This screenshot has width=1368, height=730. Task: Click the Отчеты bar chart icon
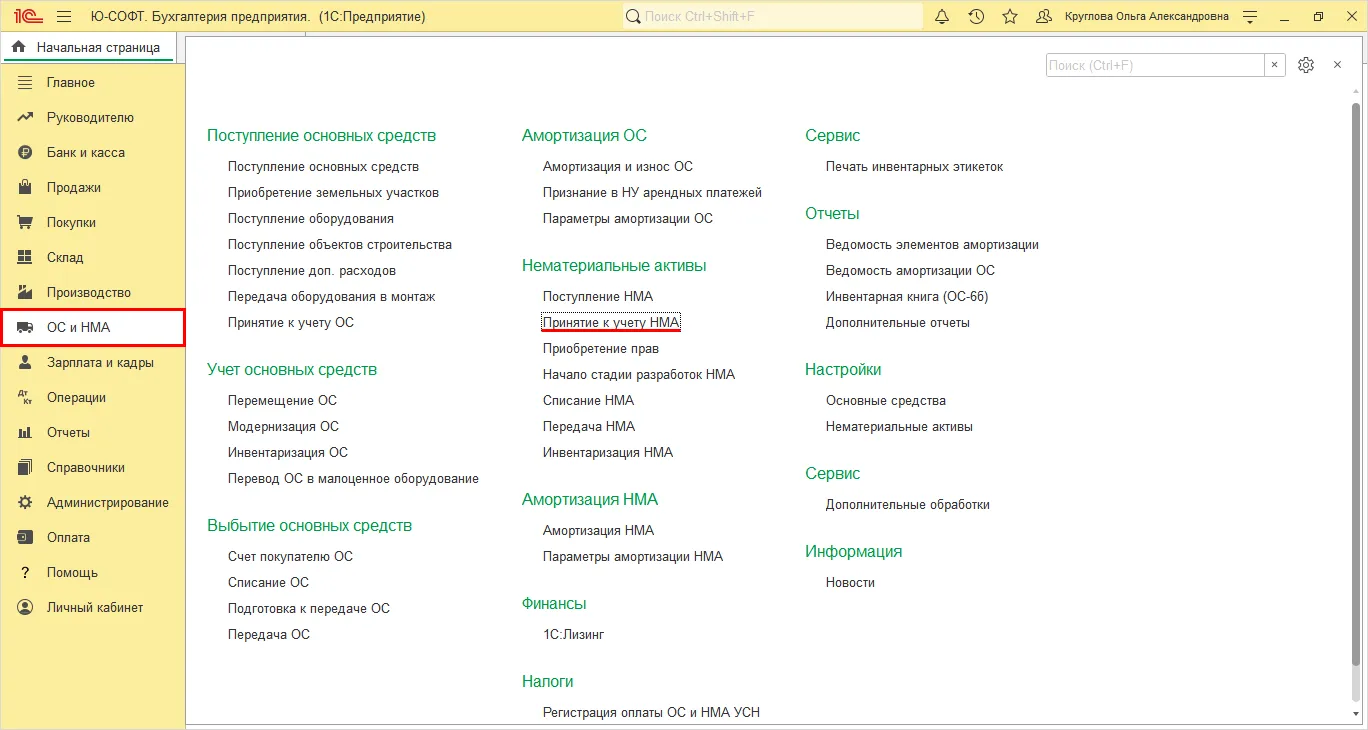tap(26, 433)
